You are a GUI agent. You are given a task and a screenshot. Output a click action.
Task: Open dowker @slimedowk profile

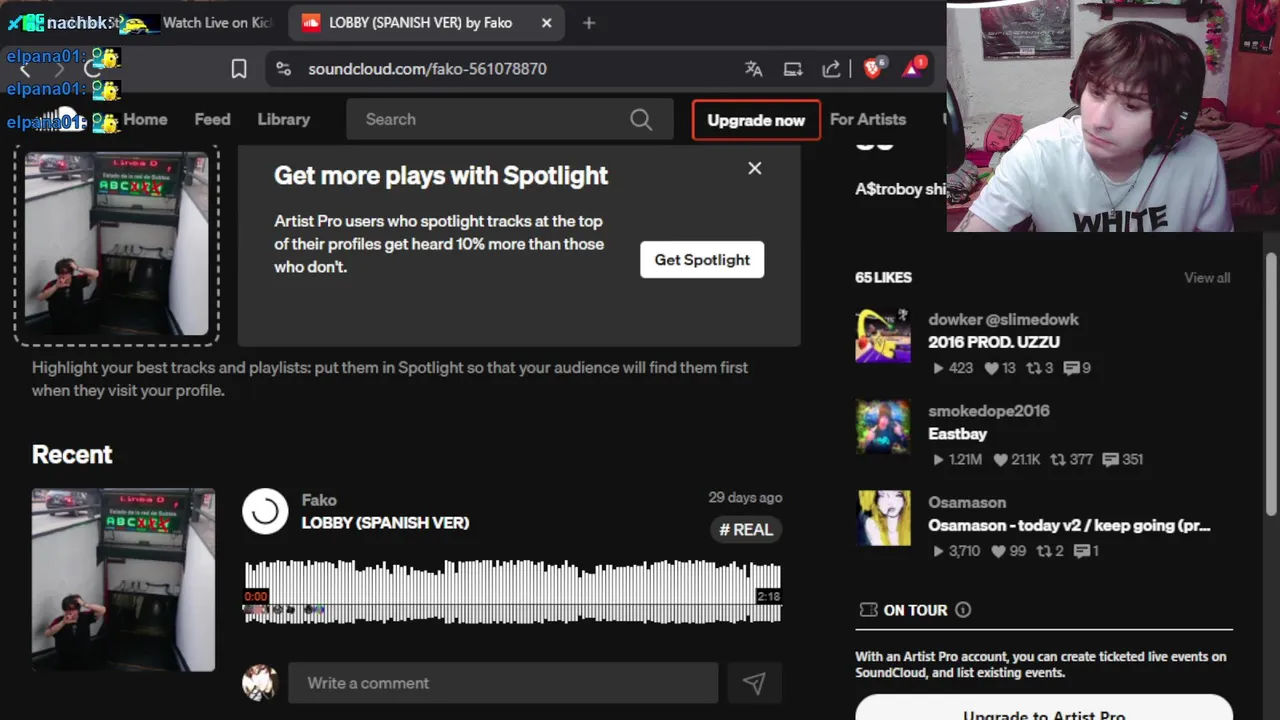coord(1003,319)
